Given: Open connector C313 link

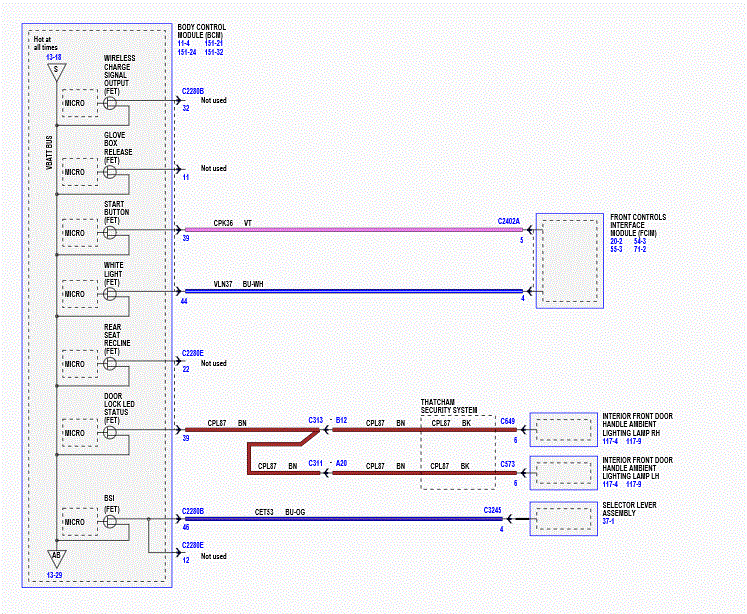Looking at the screenshot, I should tap(316, 420).
